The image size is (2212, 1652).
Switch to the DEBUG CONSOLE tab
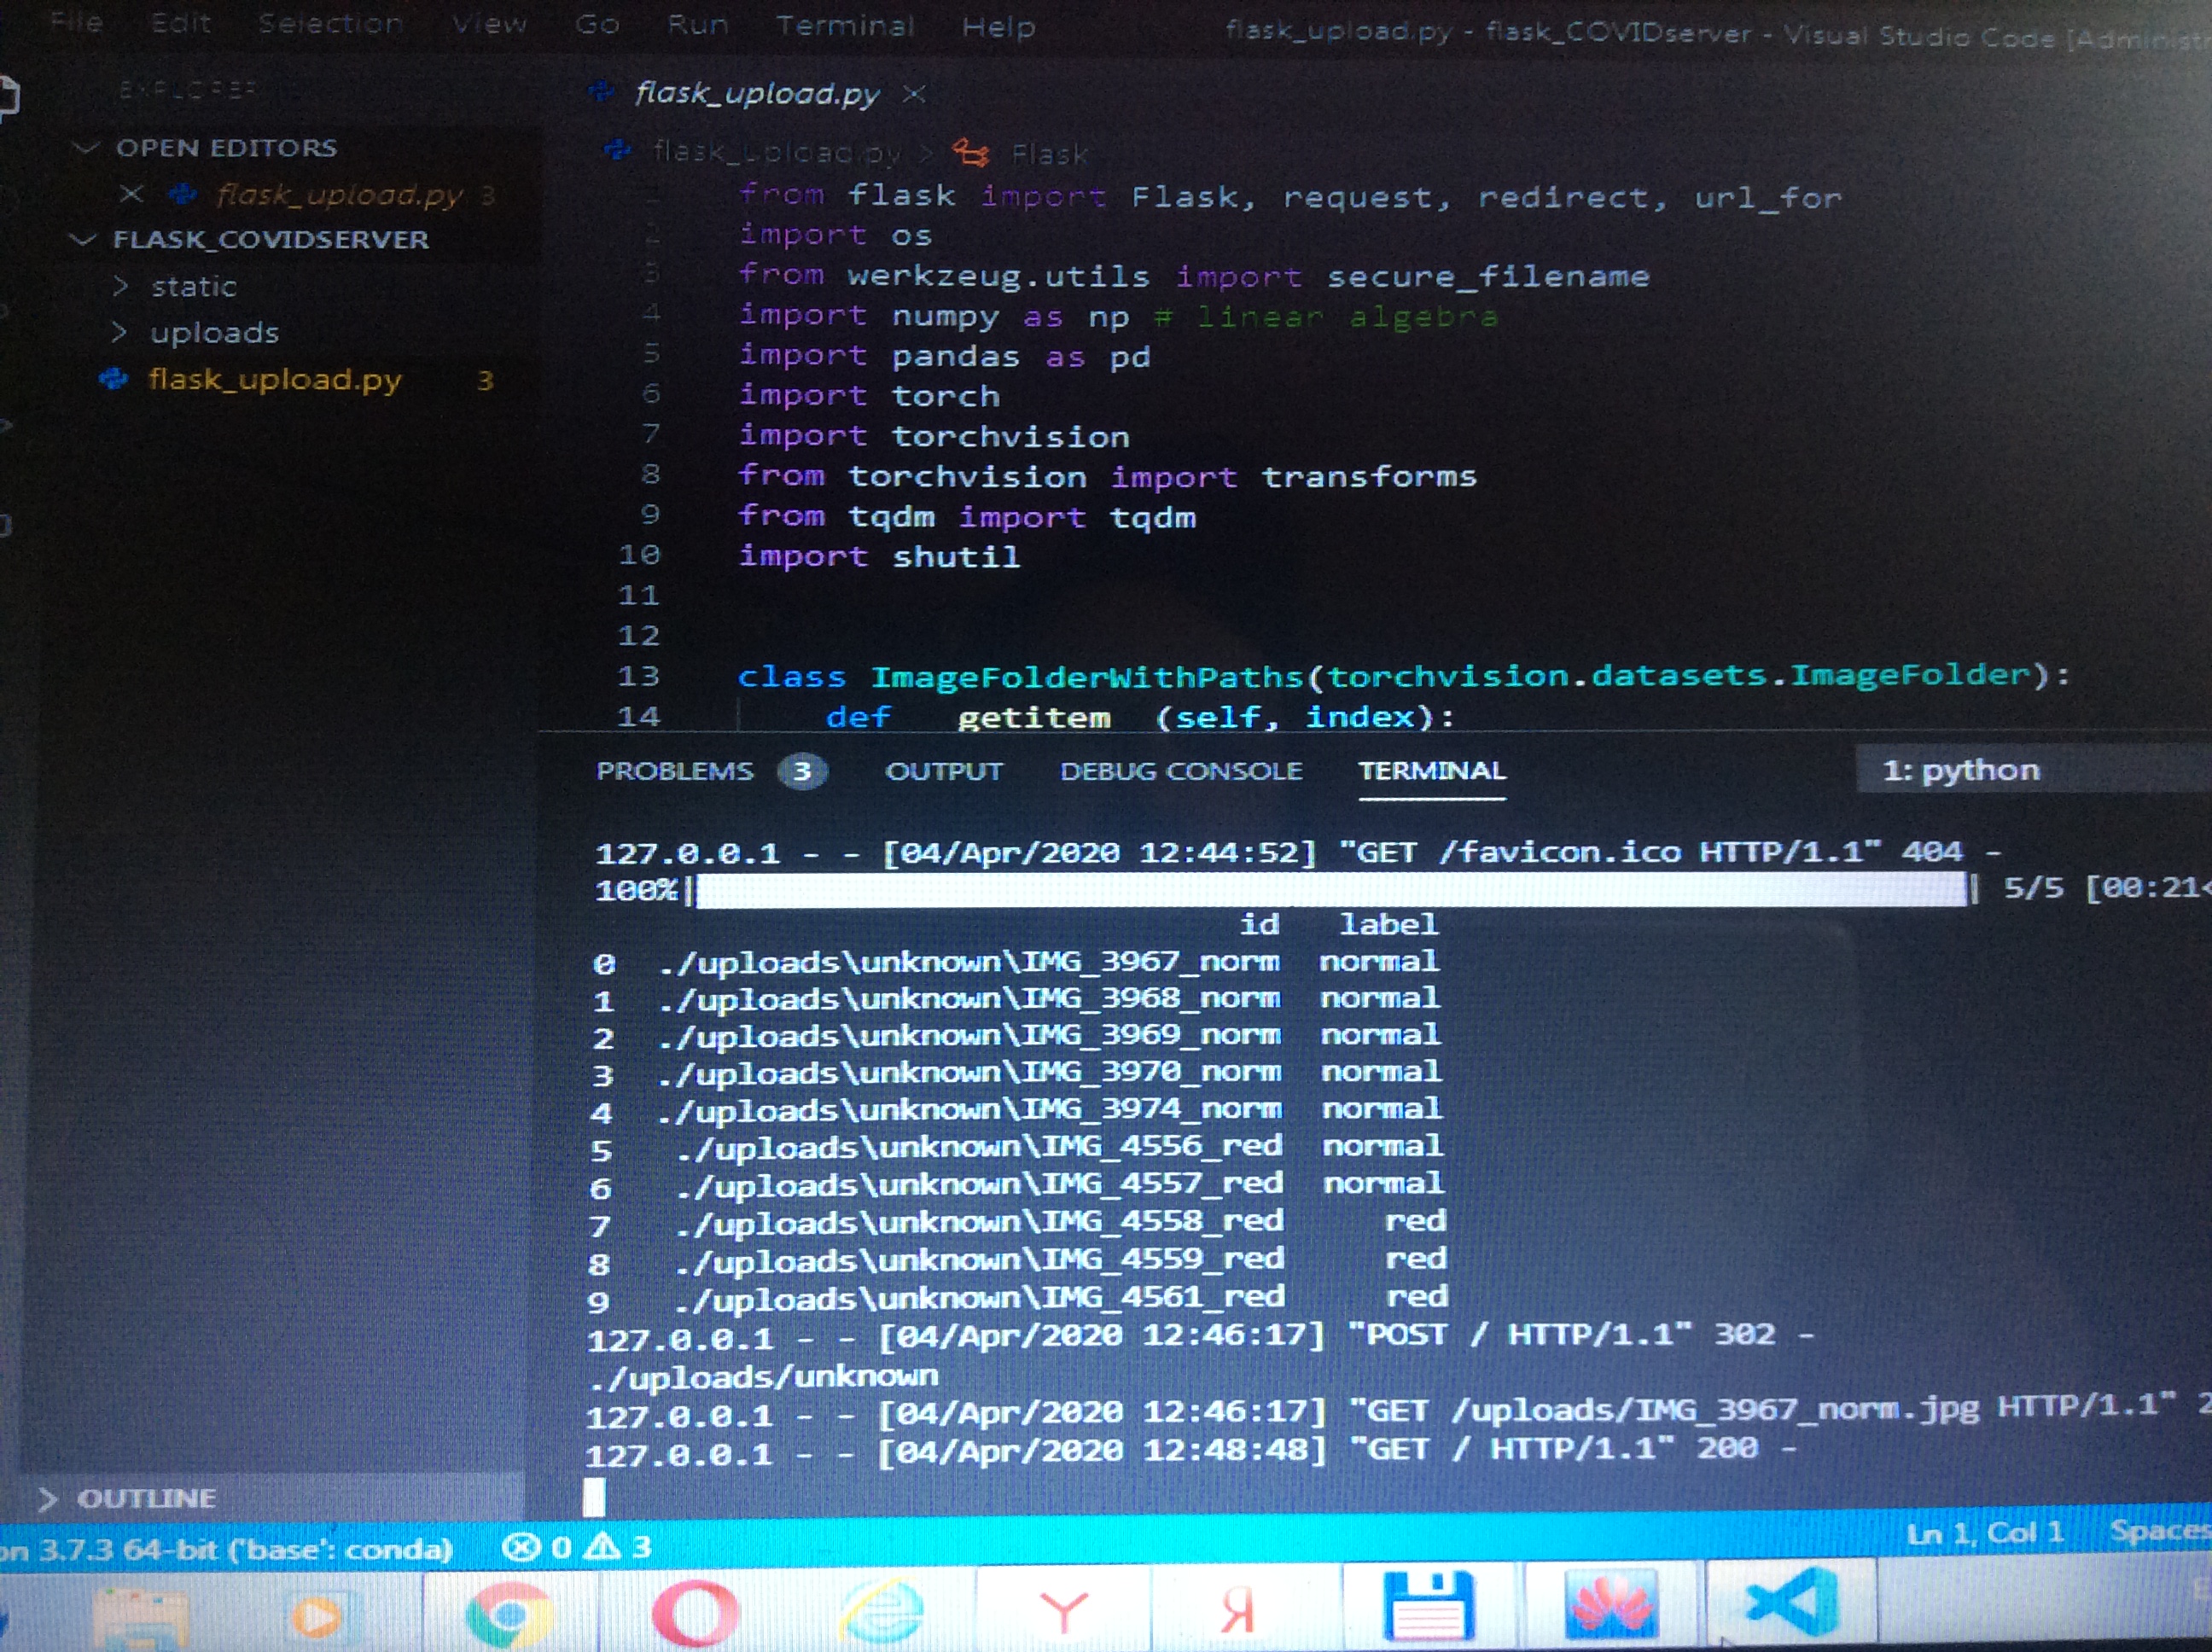click(x=1181, y=771)
